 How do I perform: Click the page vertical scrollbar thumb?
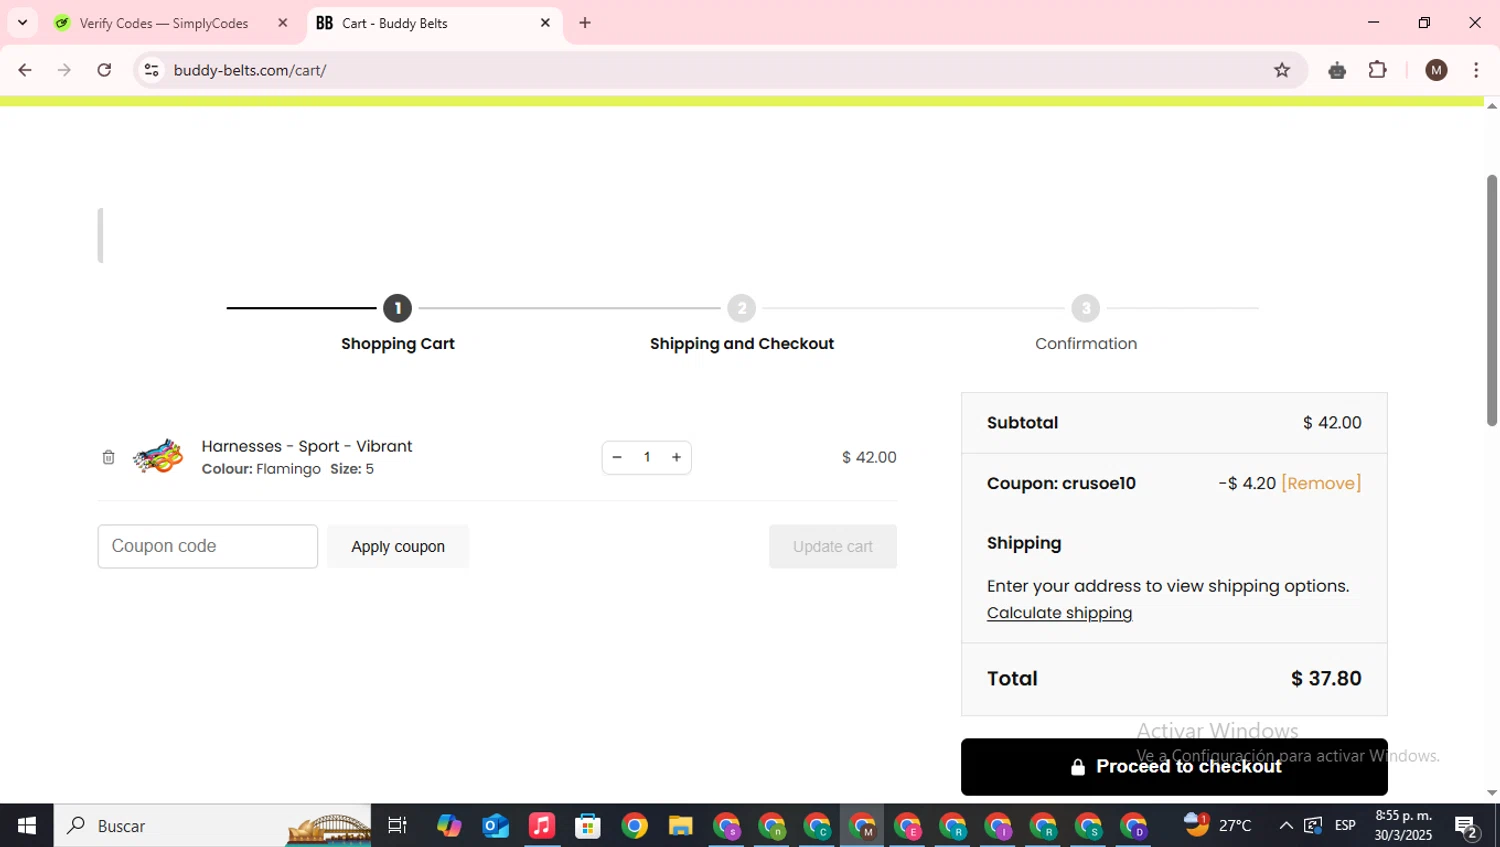[1491, 300]
